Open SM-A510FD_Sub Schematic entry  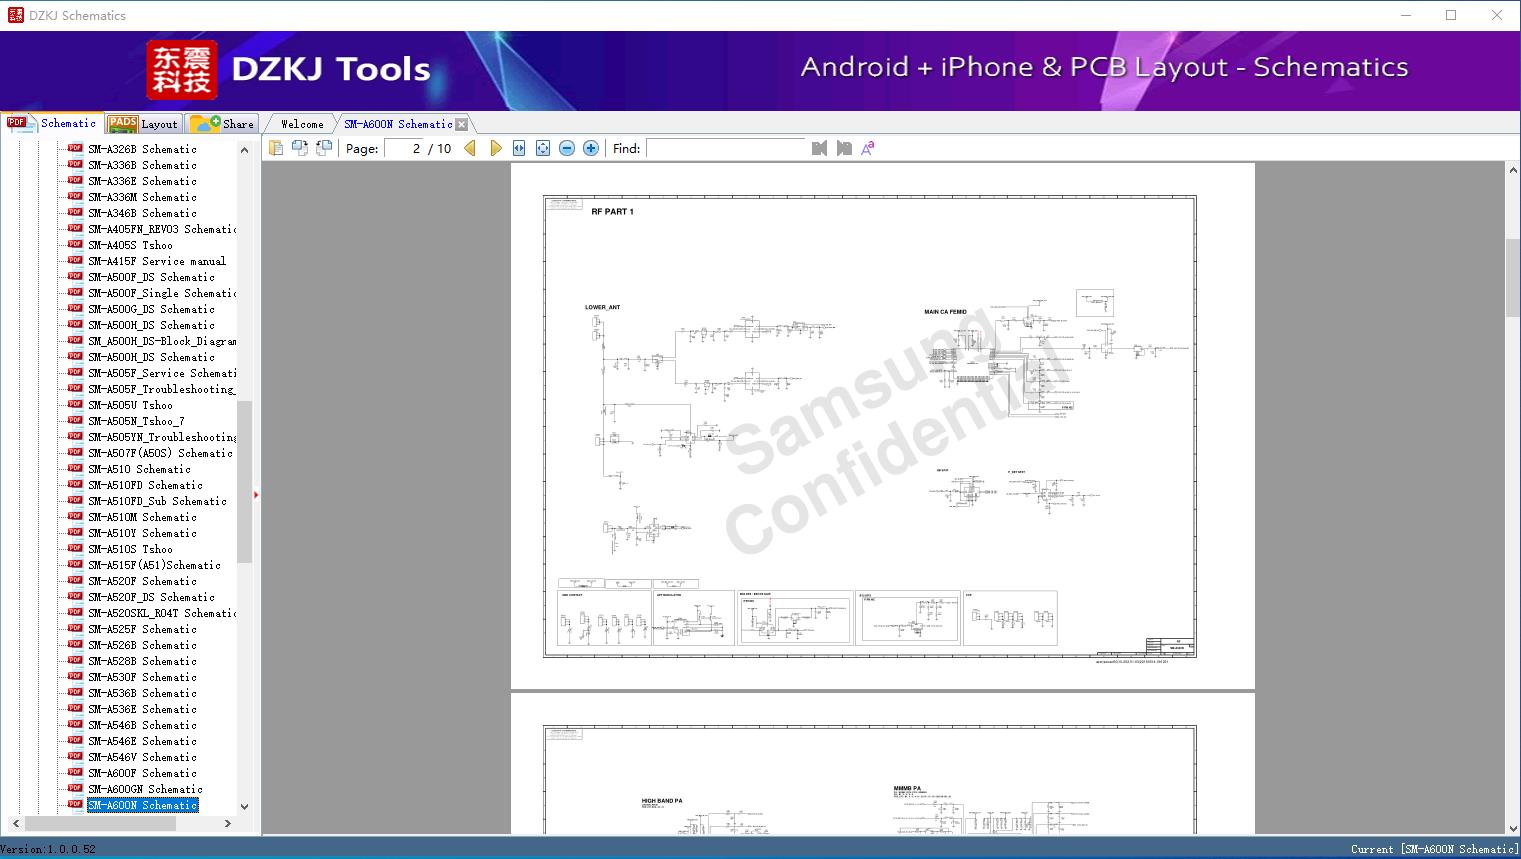click(x=157, y=501)
